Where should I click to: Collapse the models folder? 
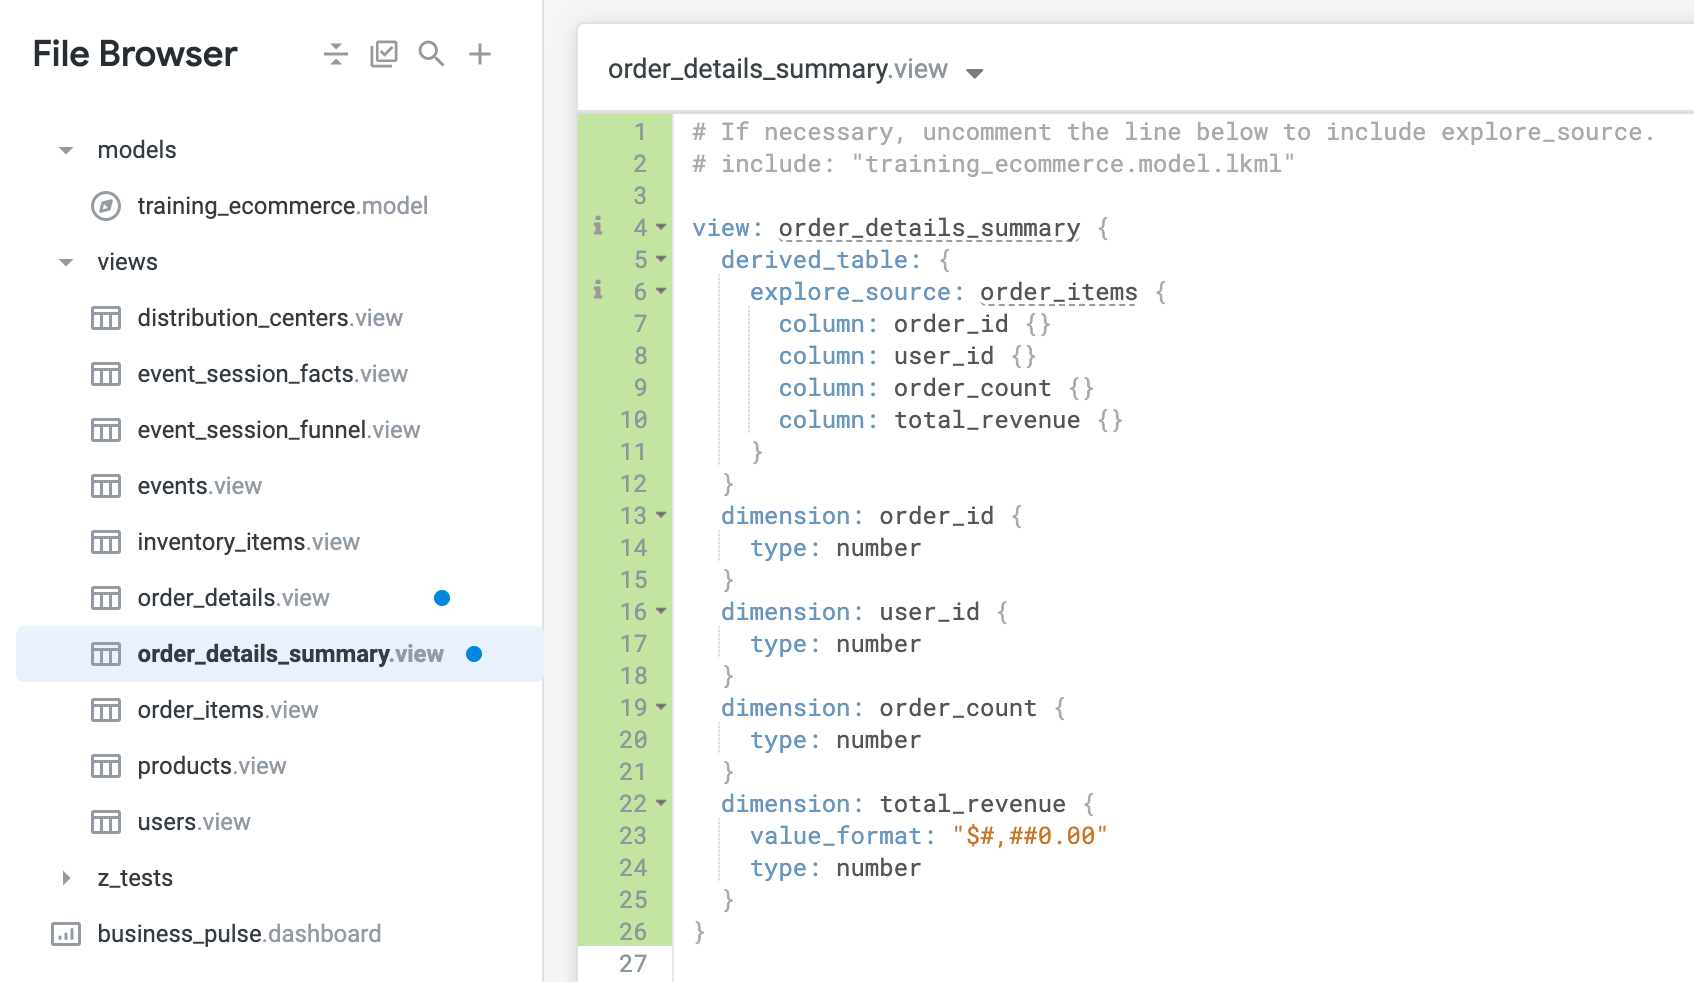click(x=65, y=149)
